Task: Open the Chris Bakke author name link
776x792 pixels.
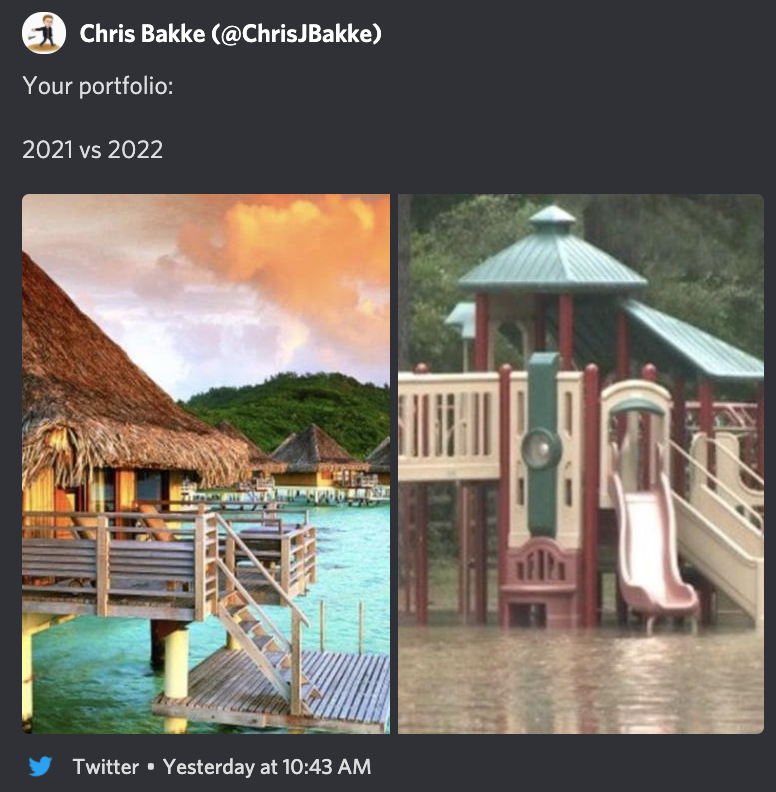Action: pyautogui.click(x=142, y=34)
